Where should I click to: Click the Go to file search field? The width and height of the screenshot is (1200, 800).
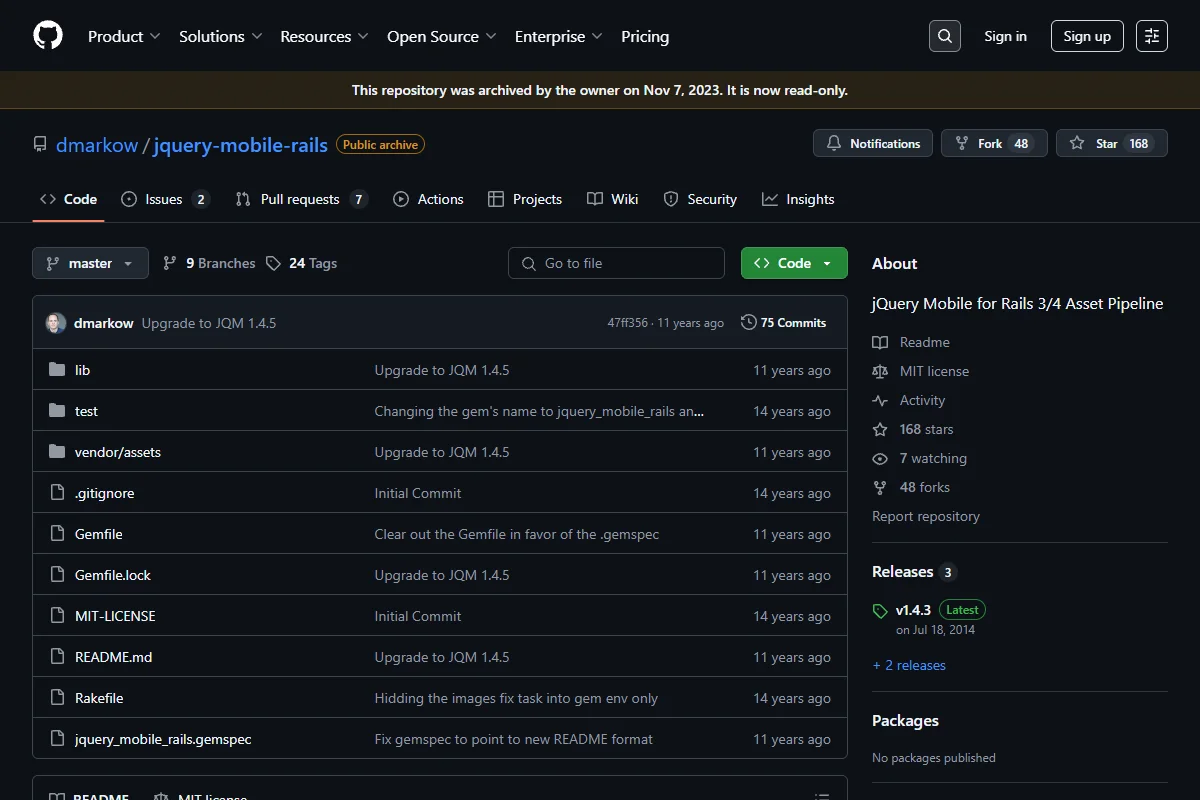616,263
